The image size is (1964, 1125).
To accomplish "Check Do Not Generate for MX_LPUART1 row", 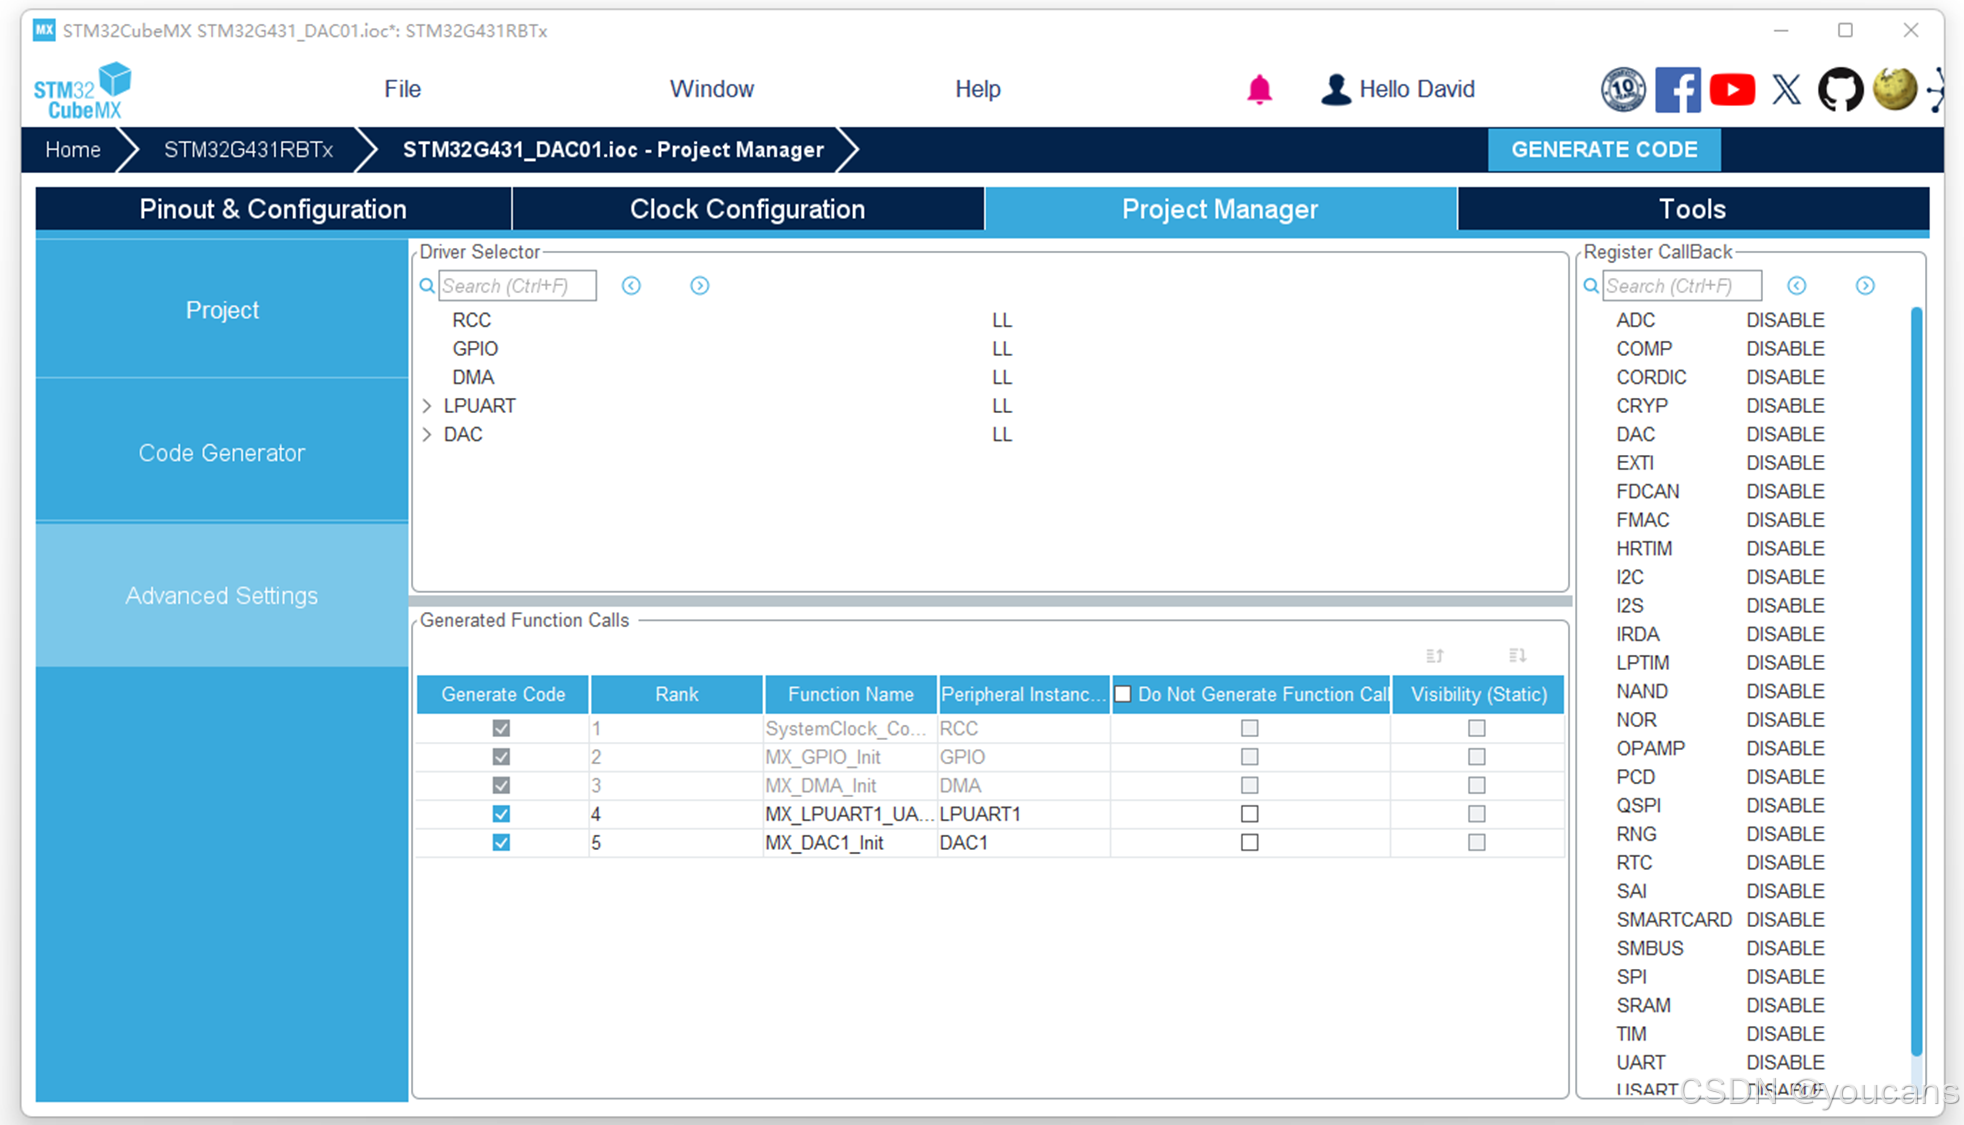I will point(1249,814).
